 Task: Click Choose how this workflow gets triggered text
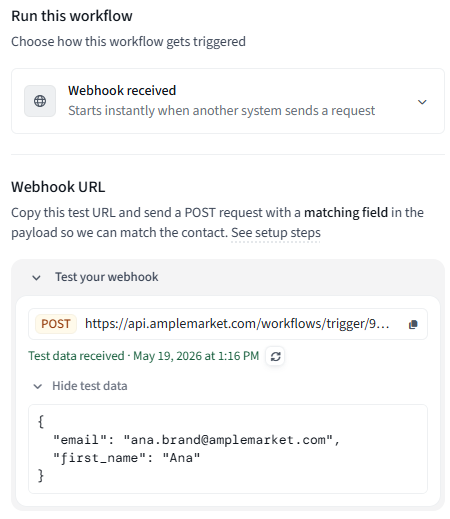128,42
